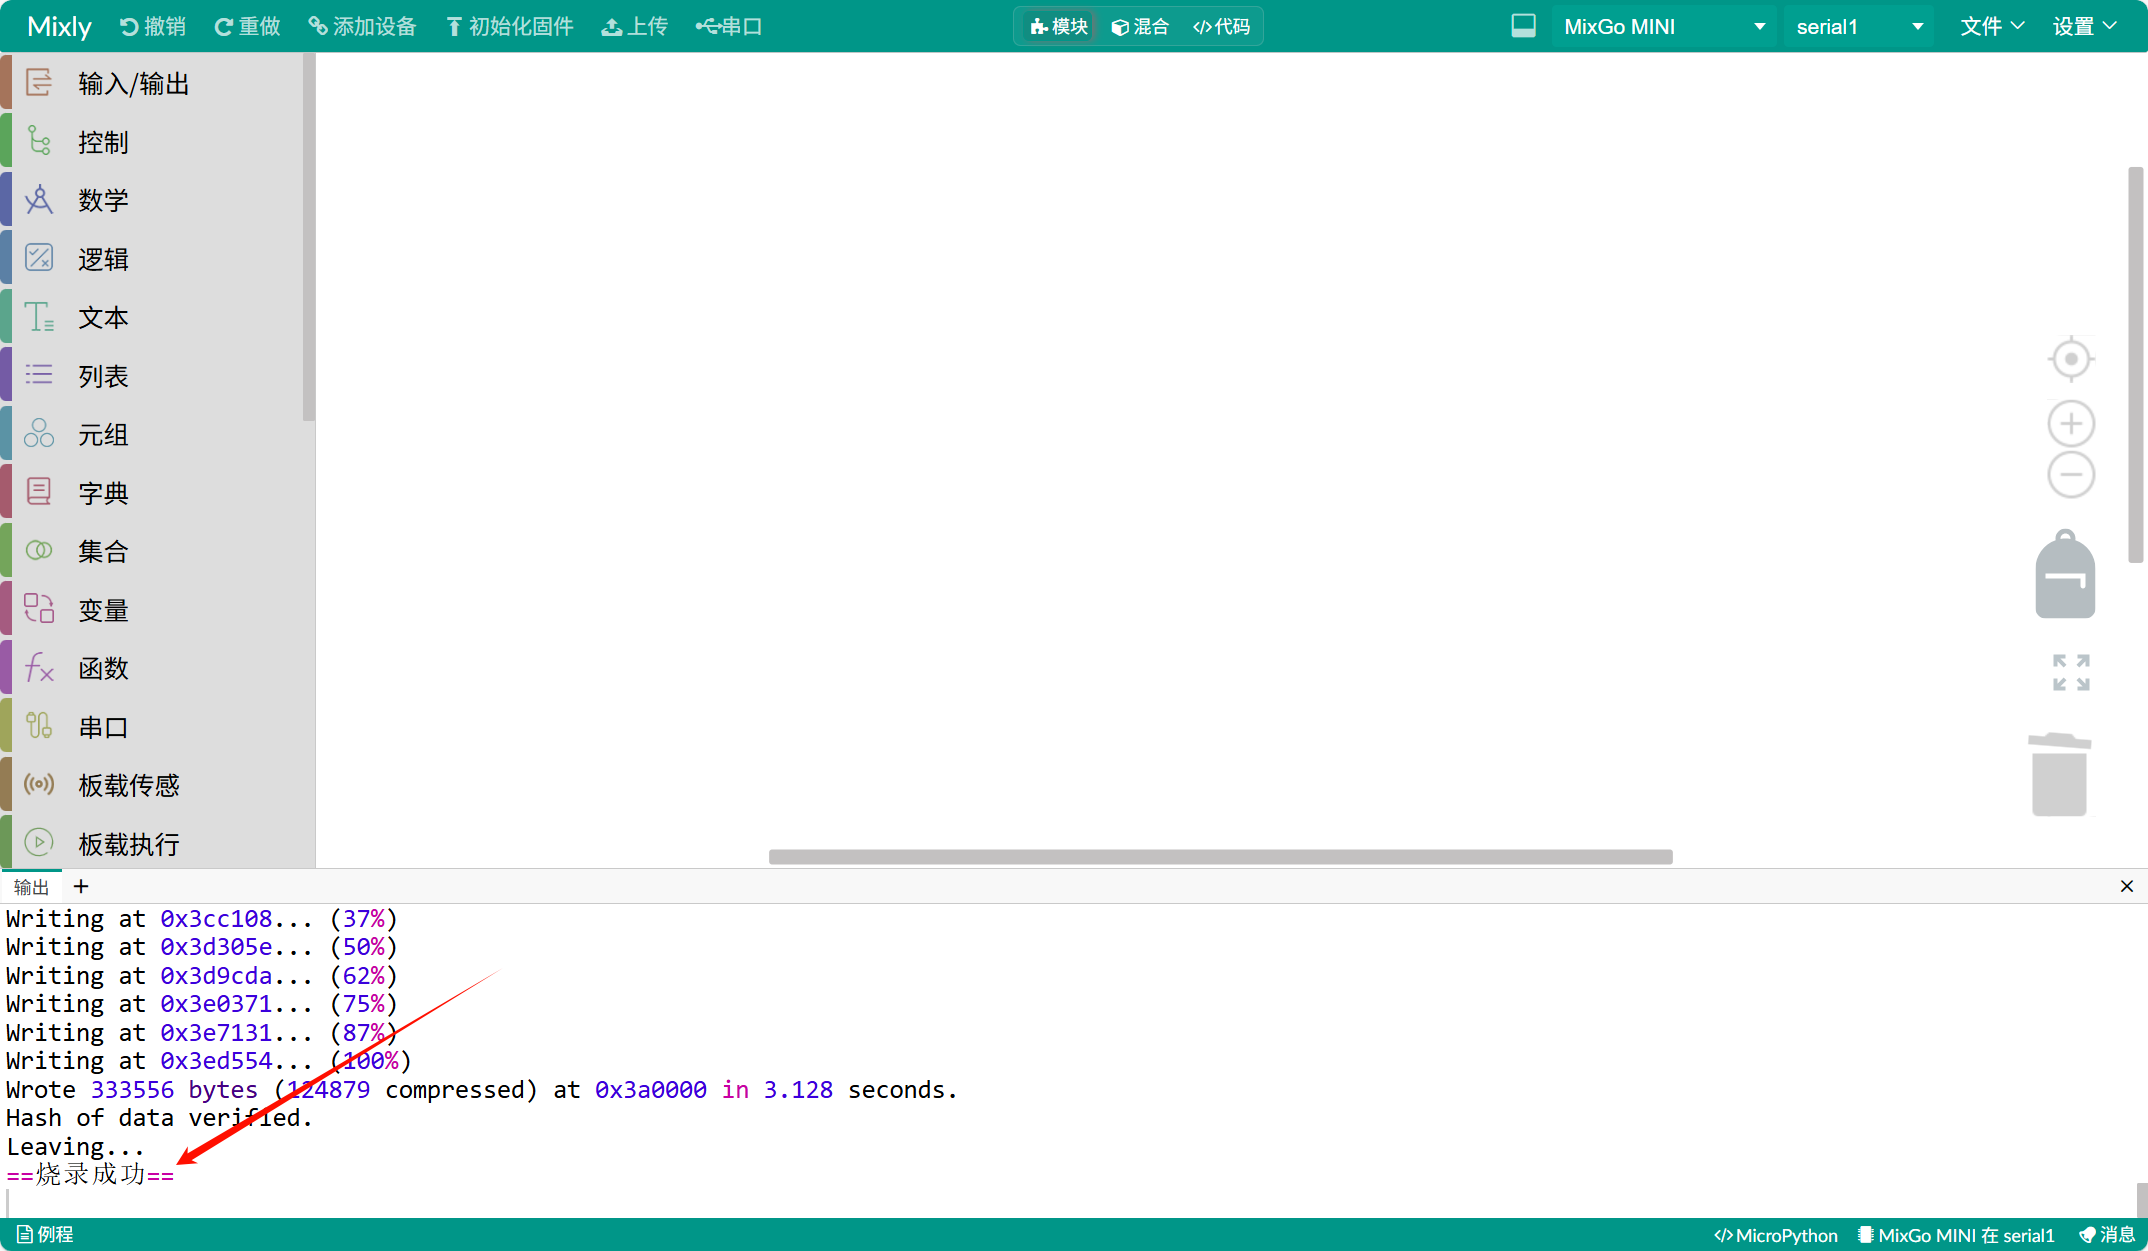Click the horizontal workspace scrollbar

click(x=1220, y=857)
